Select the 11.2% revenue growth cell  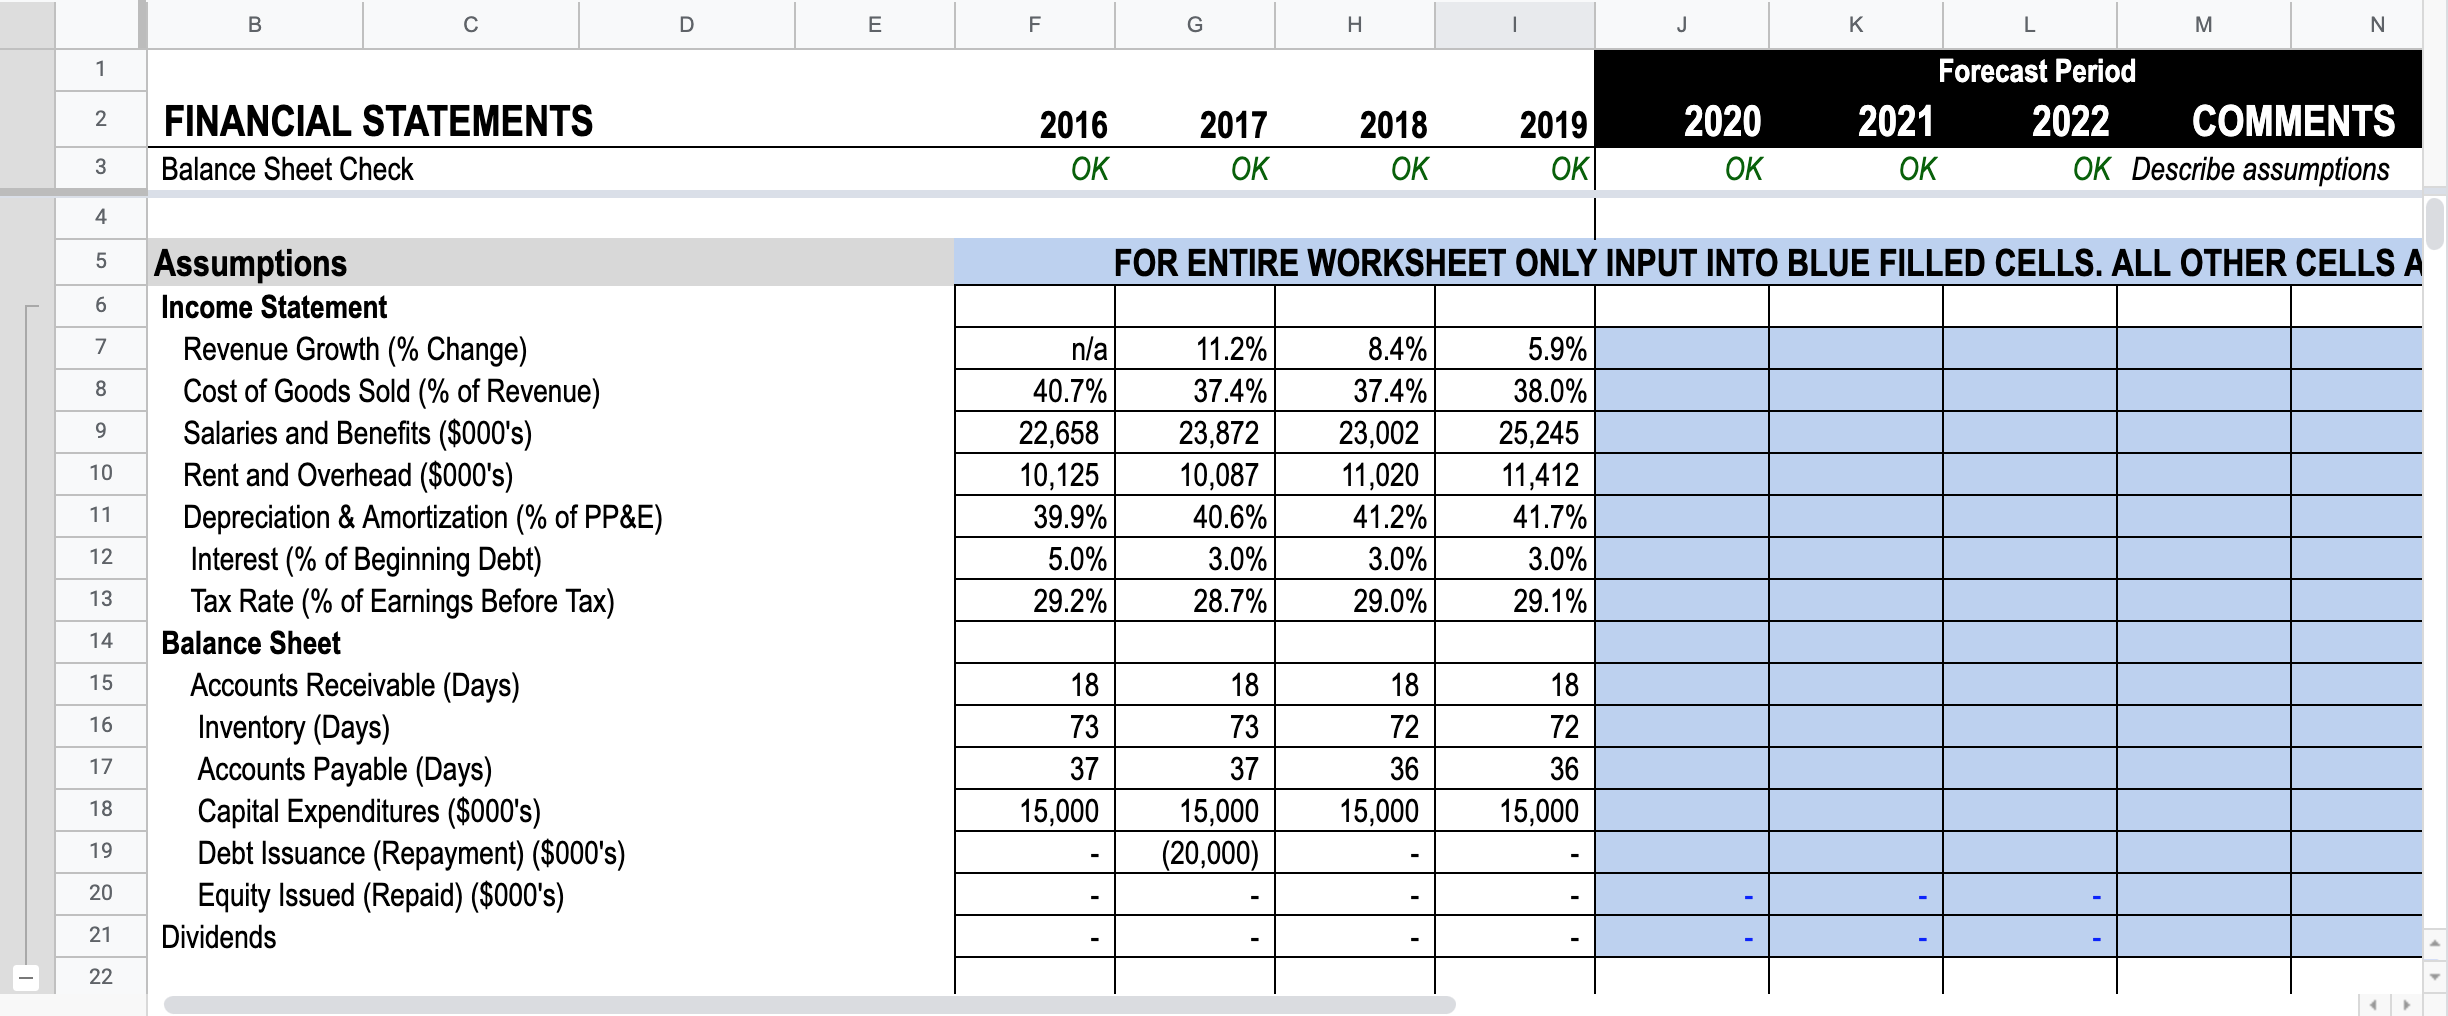(x=1195, y=349)
